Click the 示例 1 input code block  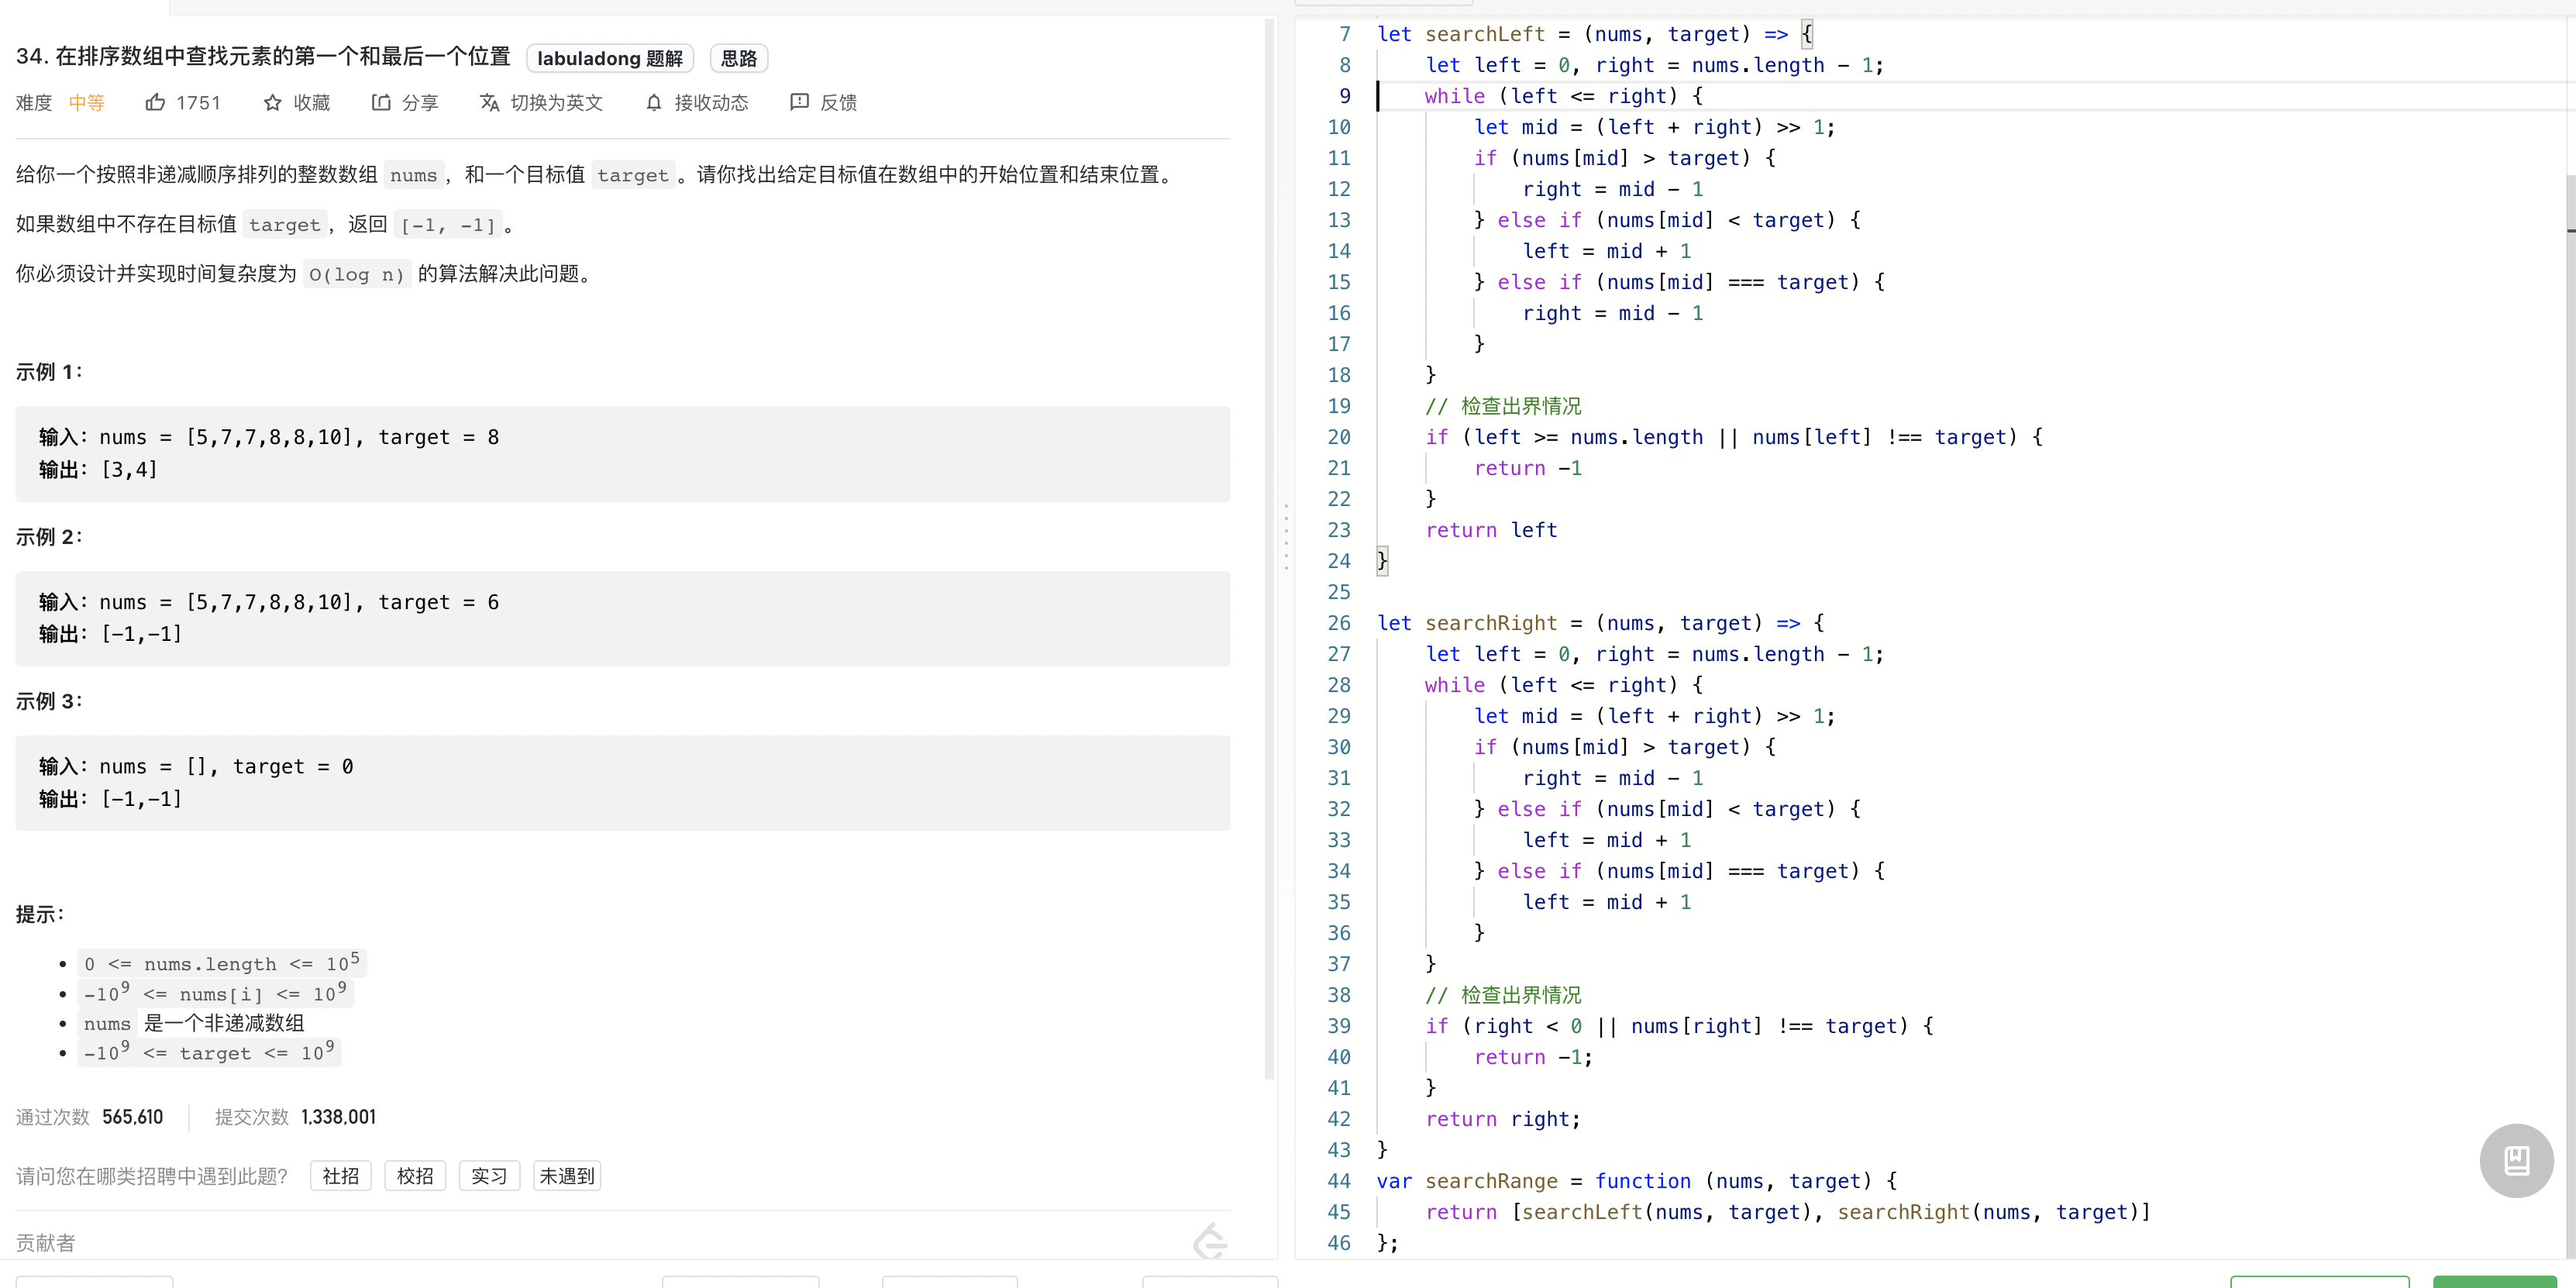click(622, 453)
